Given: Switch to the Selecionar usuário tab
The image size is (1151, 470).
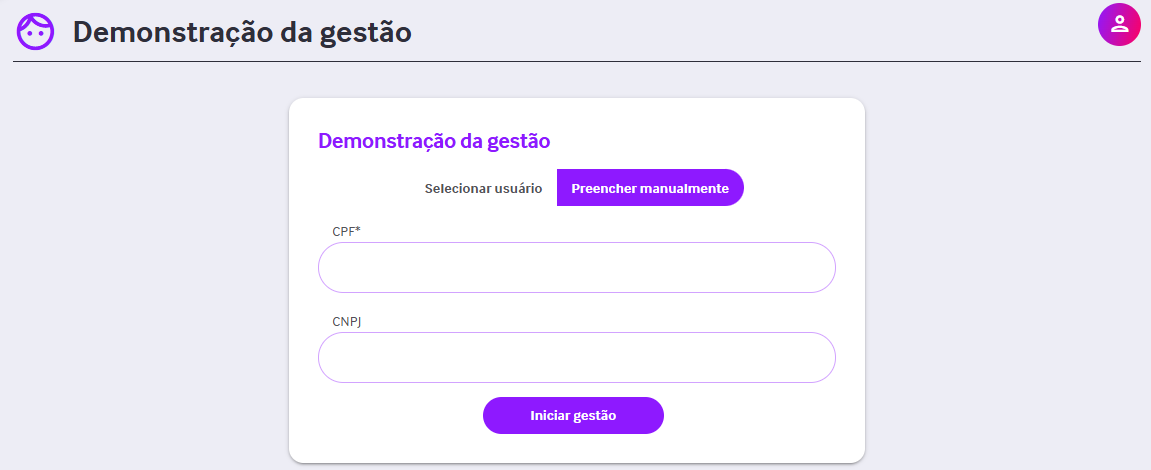Looking at the screenshot, I should click(483, 188).
